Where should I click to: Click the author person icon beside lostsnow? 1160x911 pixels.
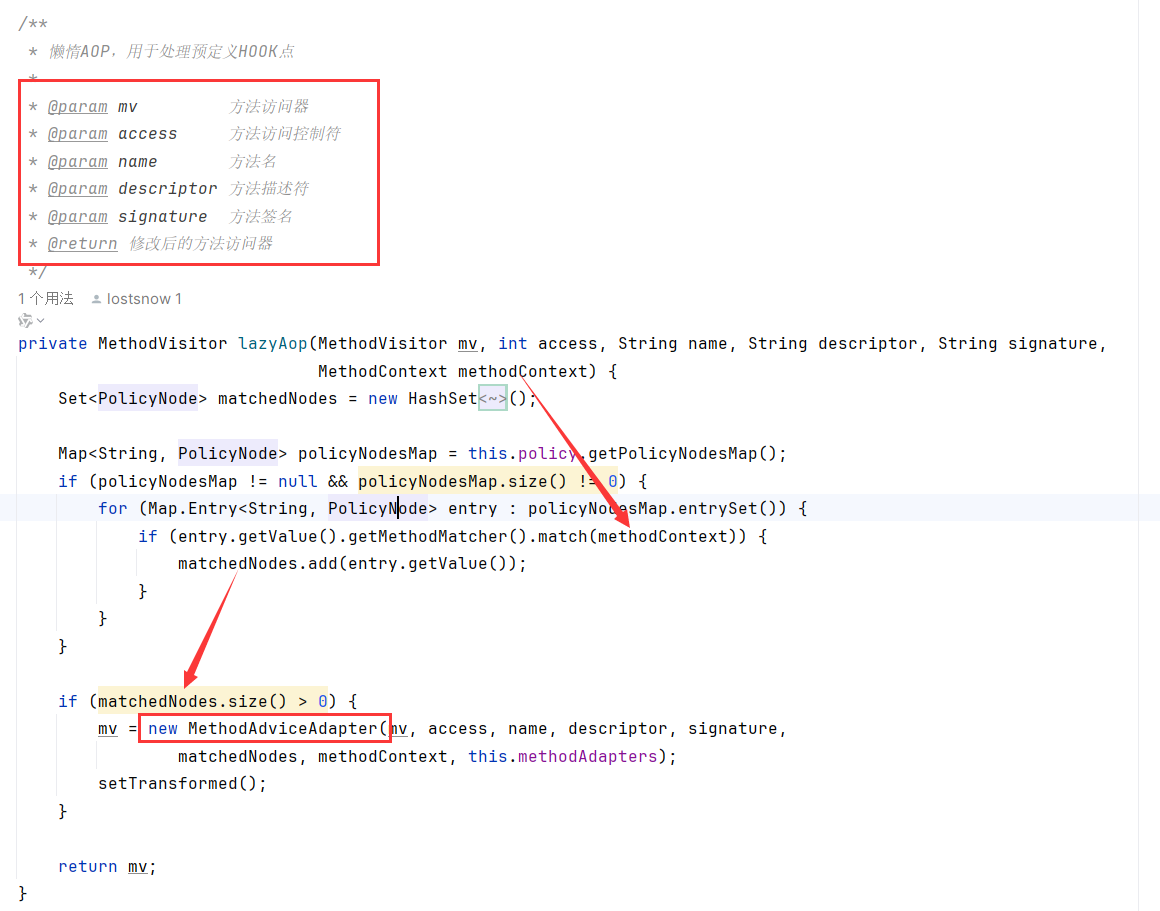pos(96,299)
